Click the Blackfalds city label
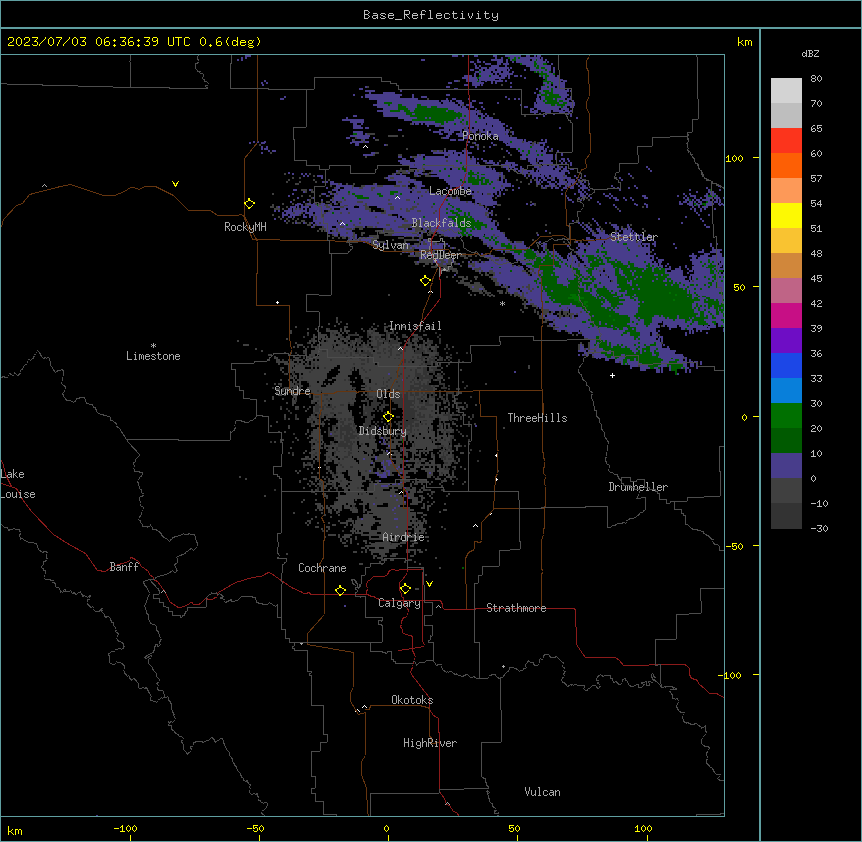Image resolution: width=862 pixels, height=842 pixels. 441,223
